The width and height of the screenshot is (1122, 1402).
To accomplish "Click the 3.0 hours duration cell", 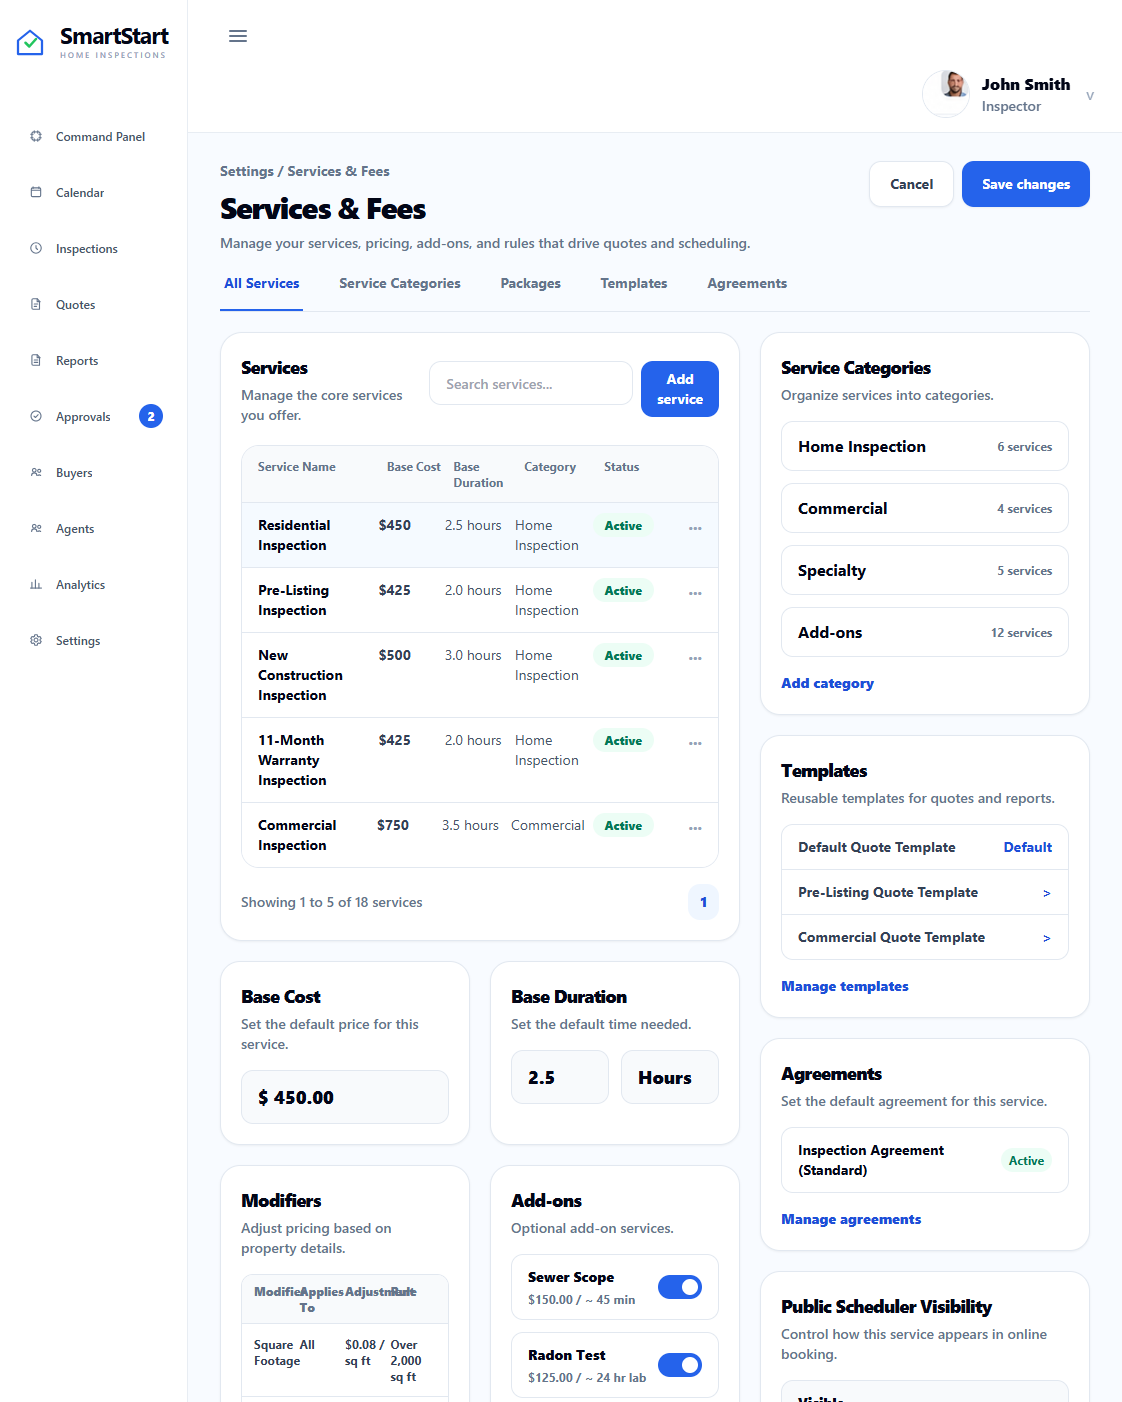I will click(x=473, y=655).
